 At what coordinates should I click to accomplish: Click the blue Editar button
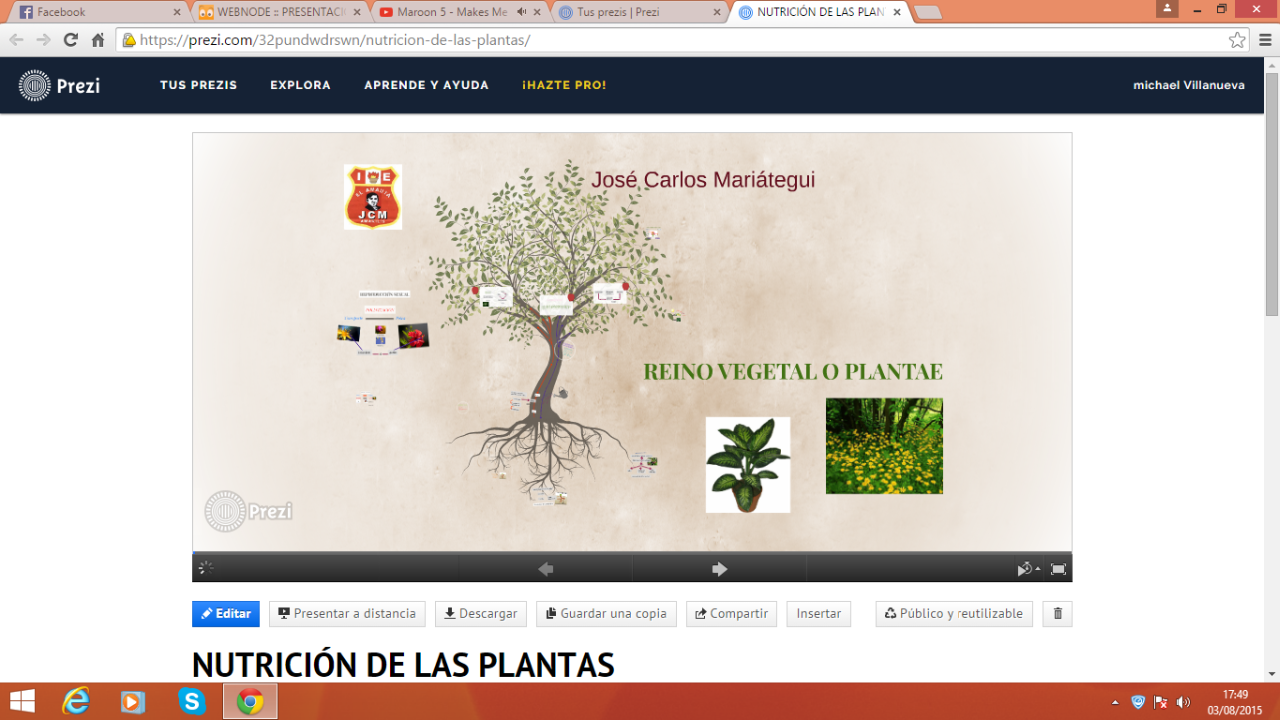tap(226, 614)
